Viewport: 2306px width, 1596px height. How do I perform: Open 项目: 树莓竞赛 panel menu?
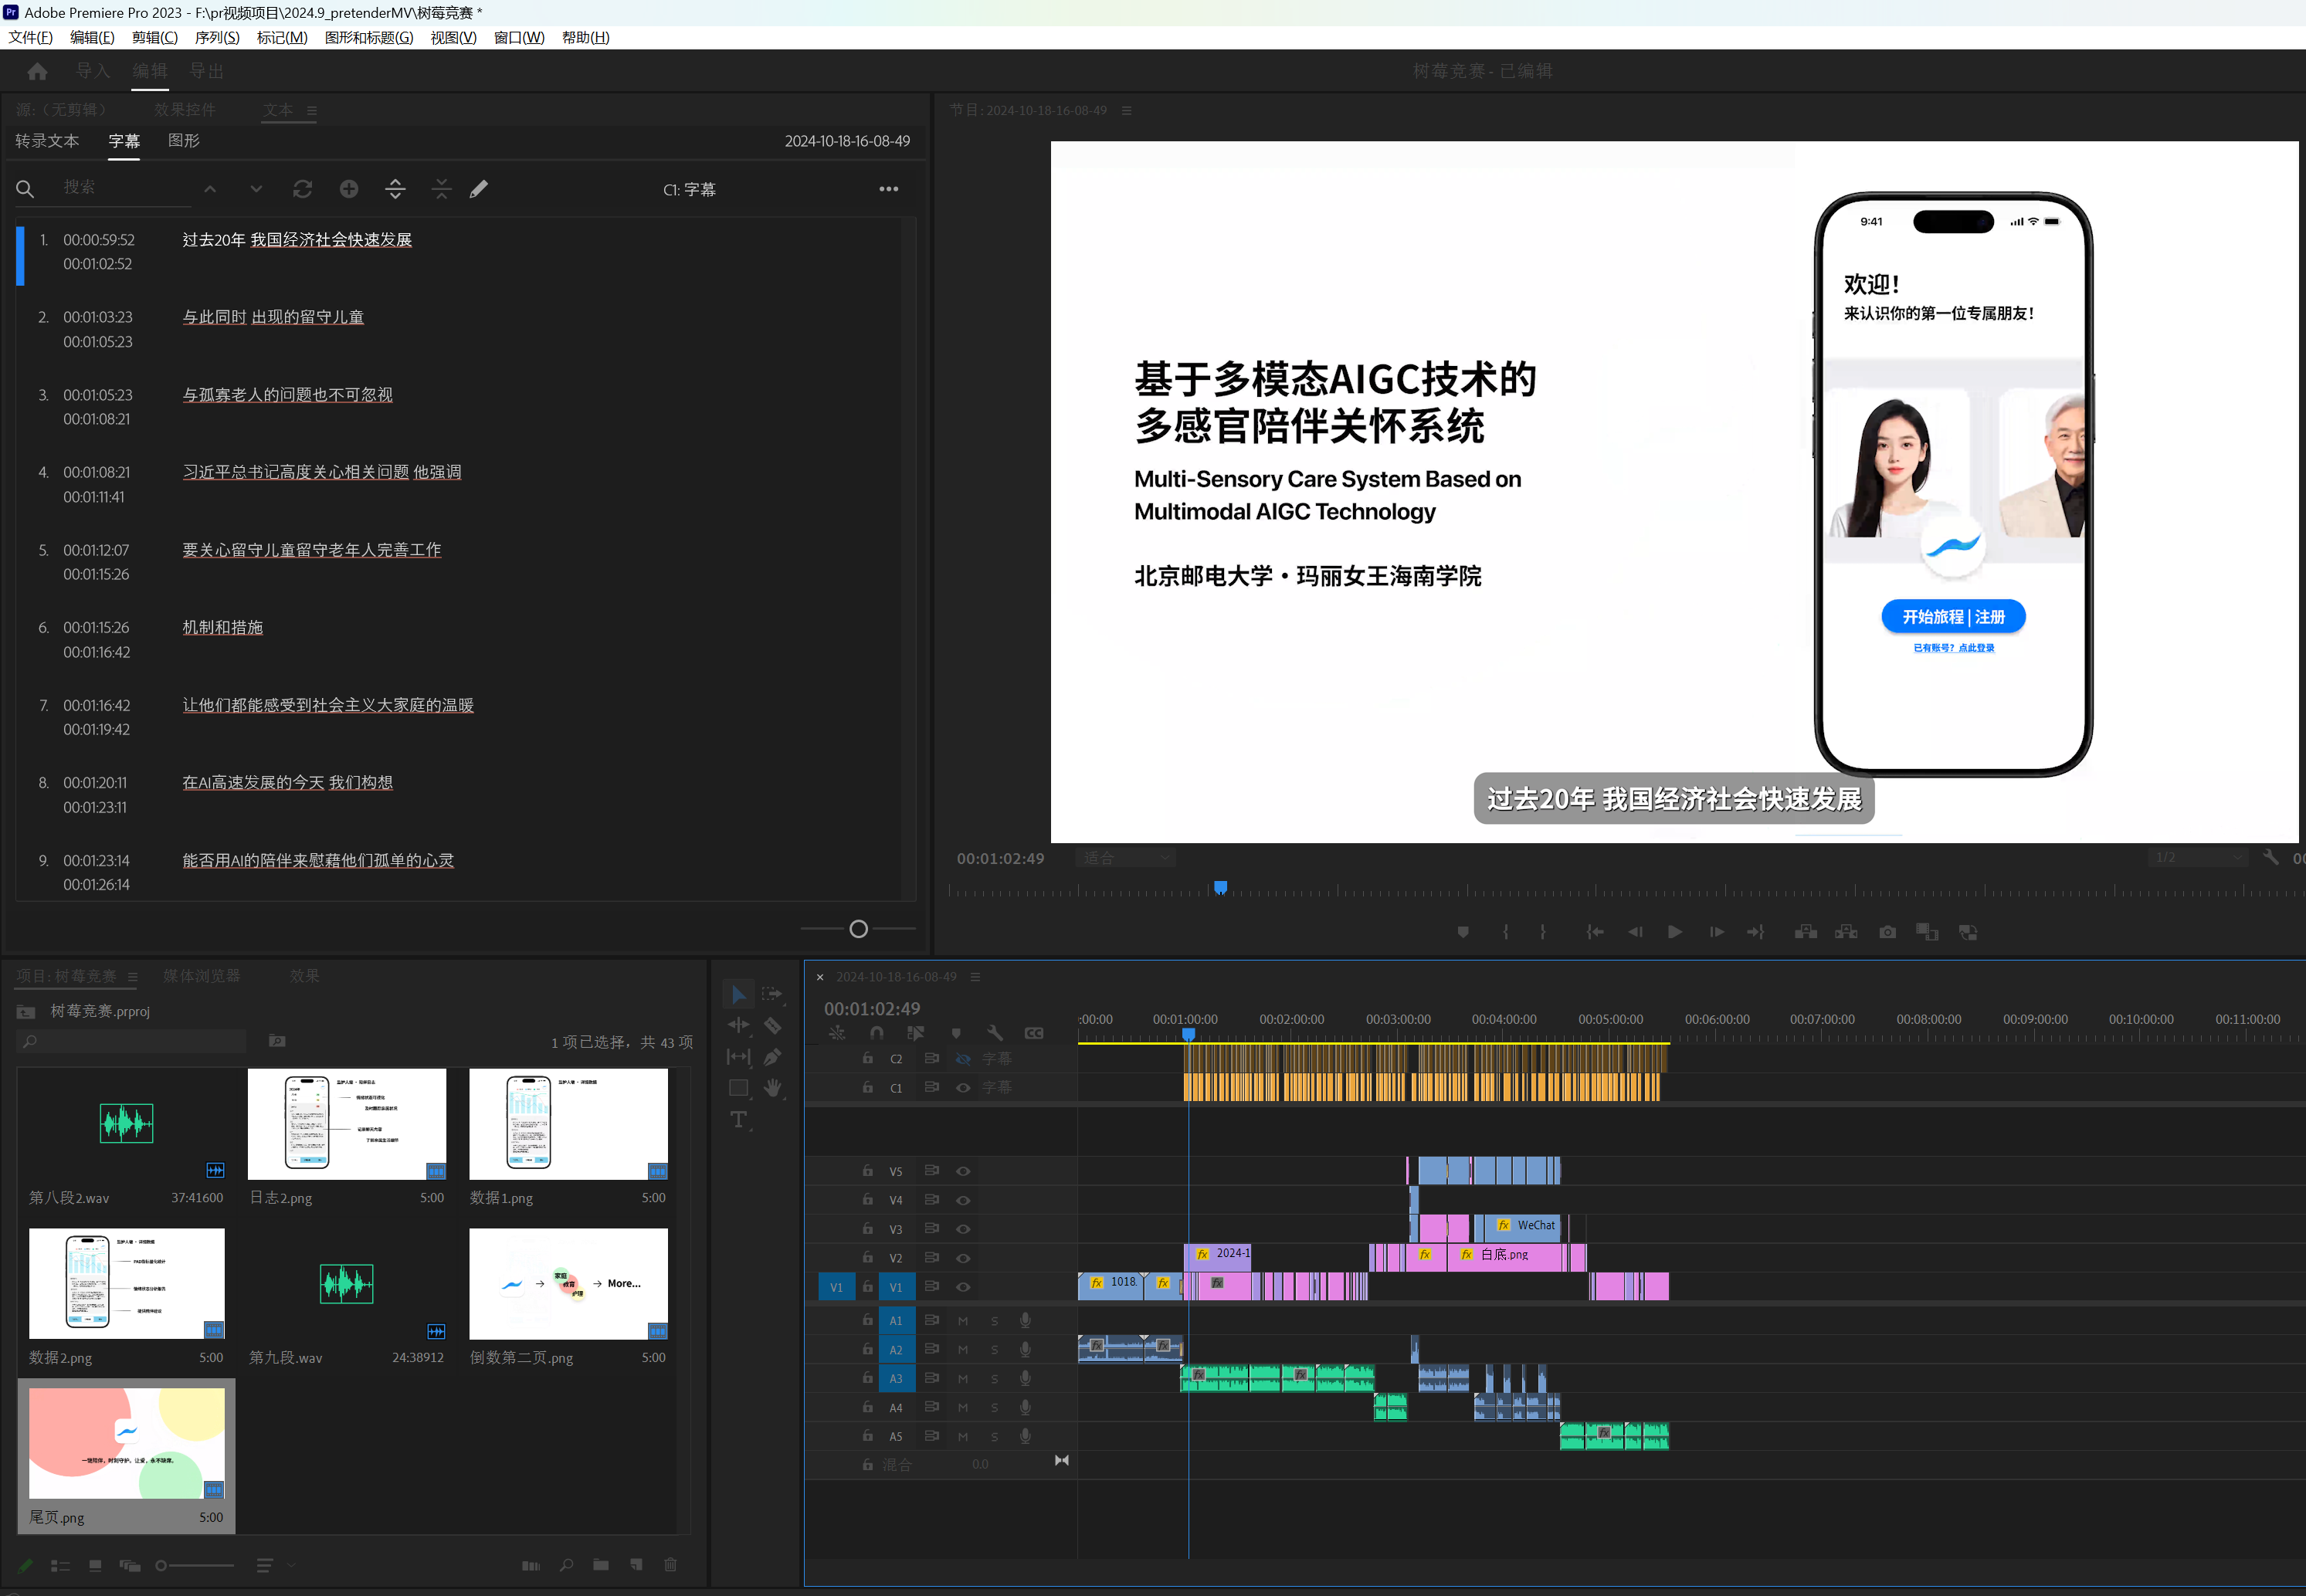coord(132,977)
